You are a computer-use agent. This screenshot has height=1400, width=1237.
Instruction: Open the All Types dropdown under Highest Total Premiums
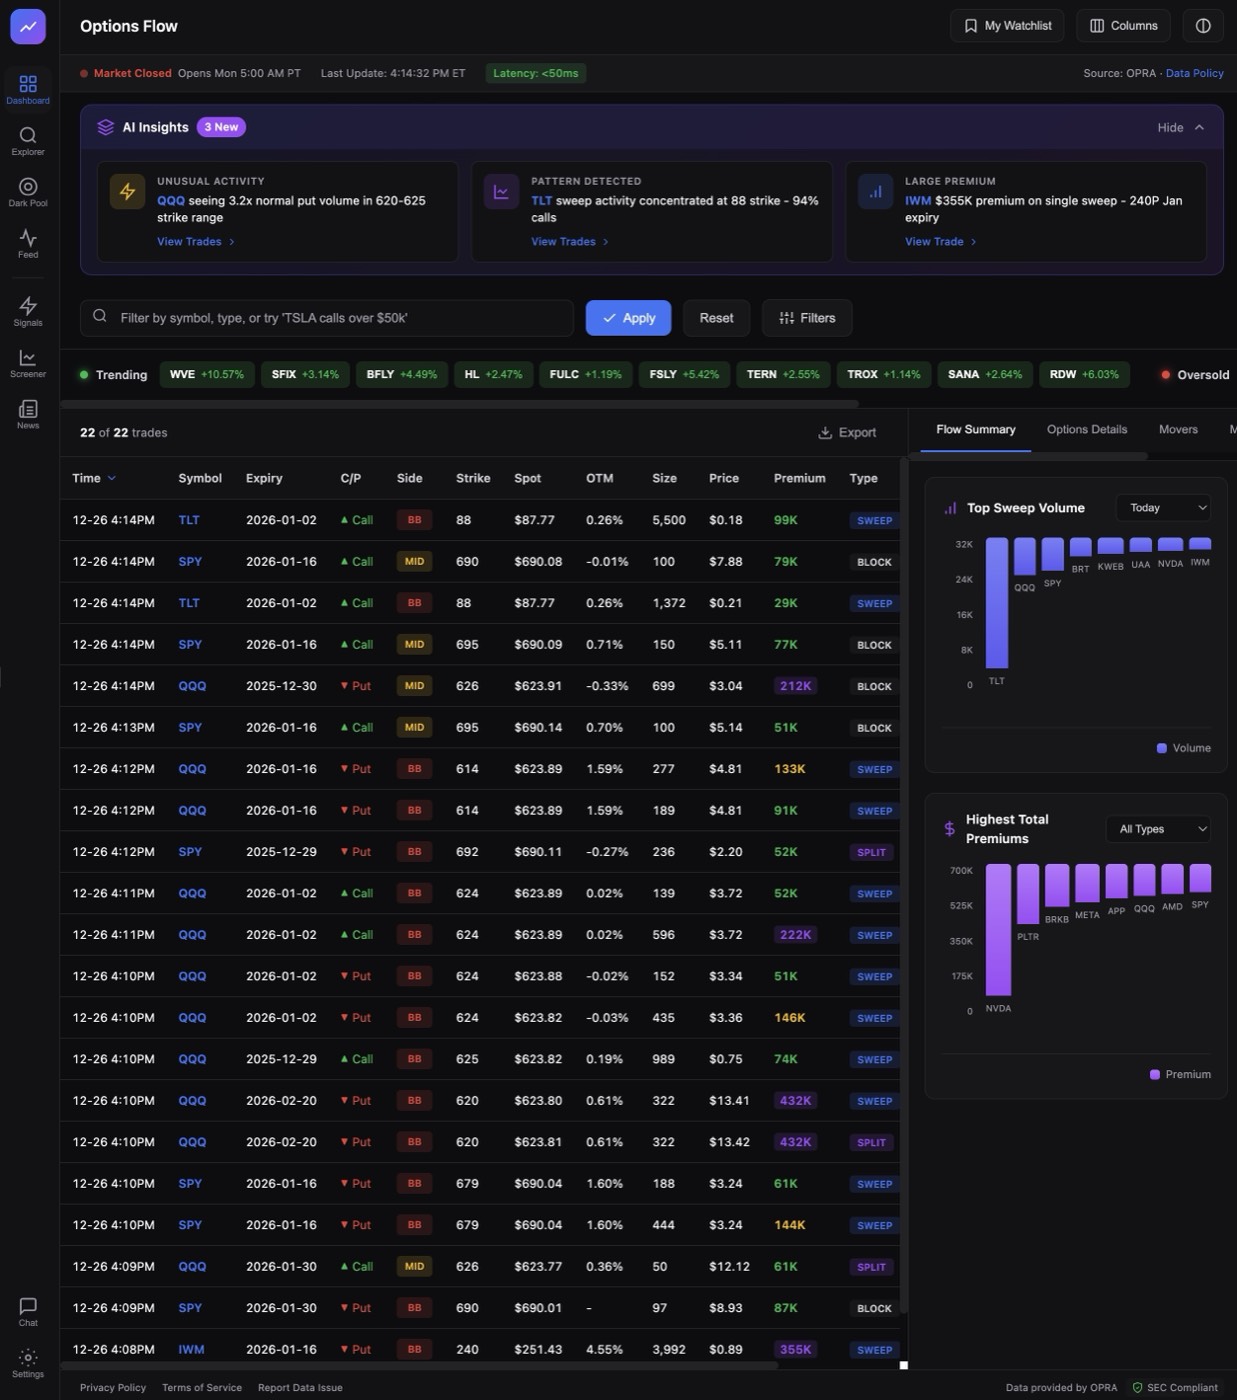[1157, 828]
